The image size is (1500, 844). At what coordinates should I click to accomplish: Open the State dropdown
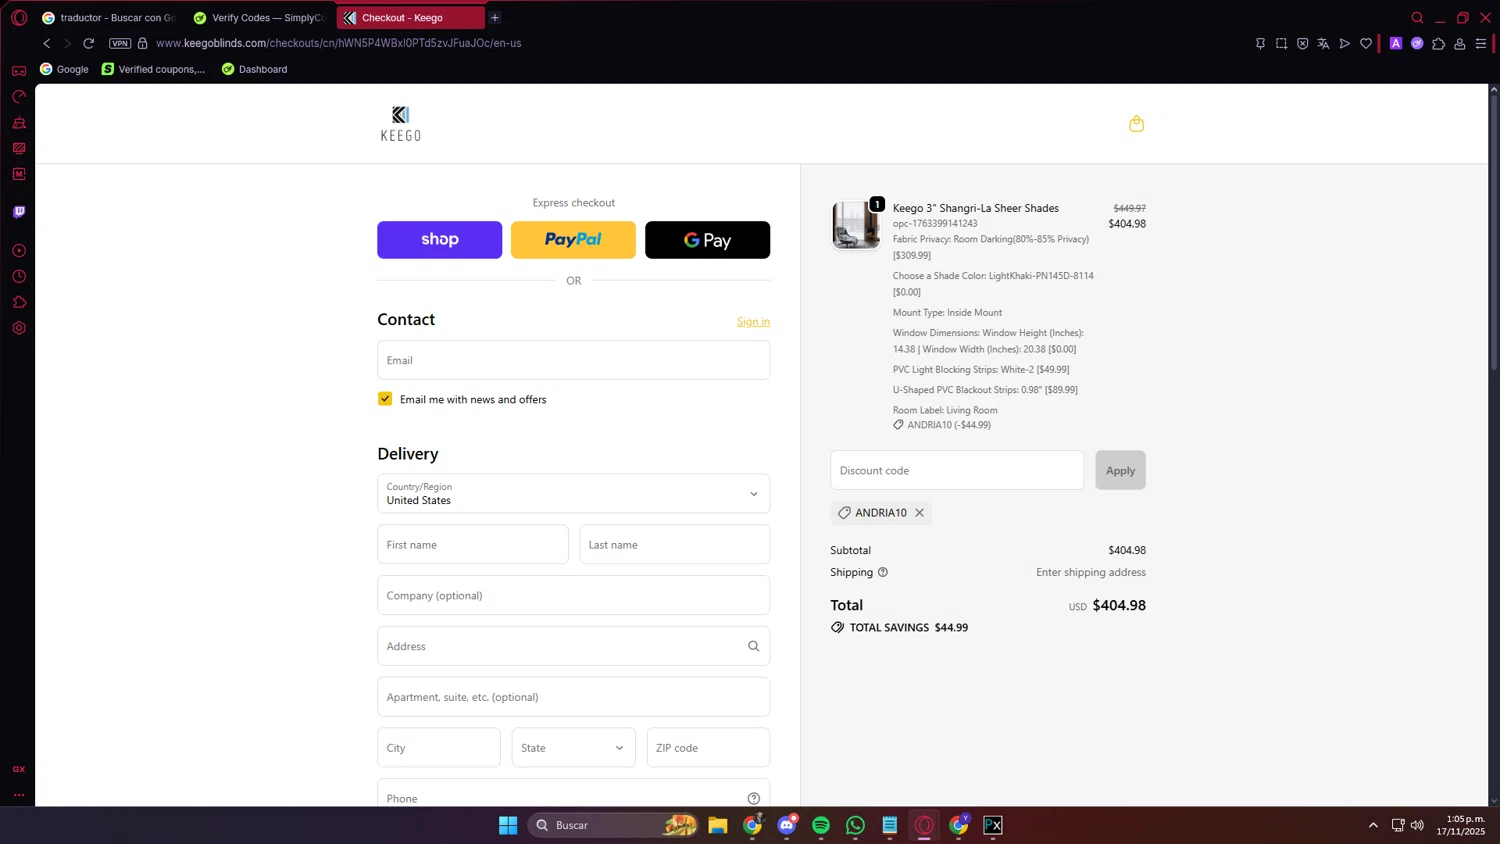573,748
